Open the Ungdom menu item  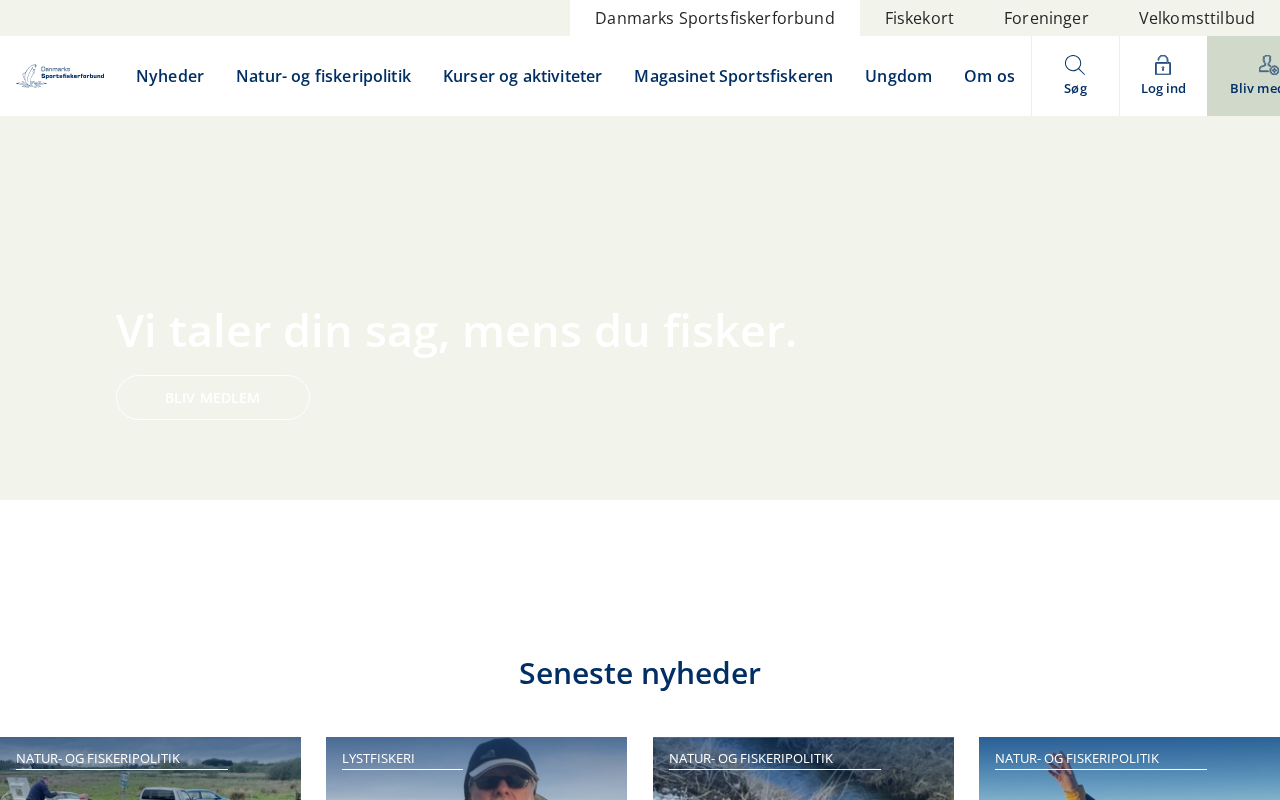pyautogui.click(x=898, y=76)
